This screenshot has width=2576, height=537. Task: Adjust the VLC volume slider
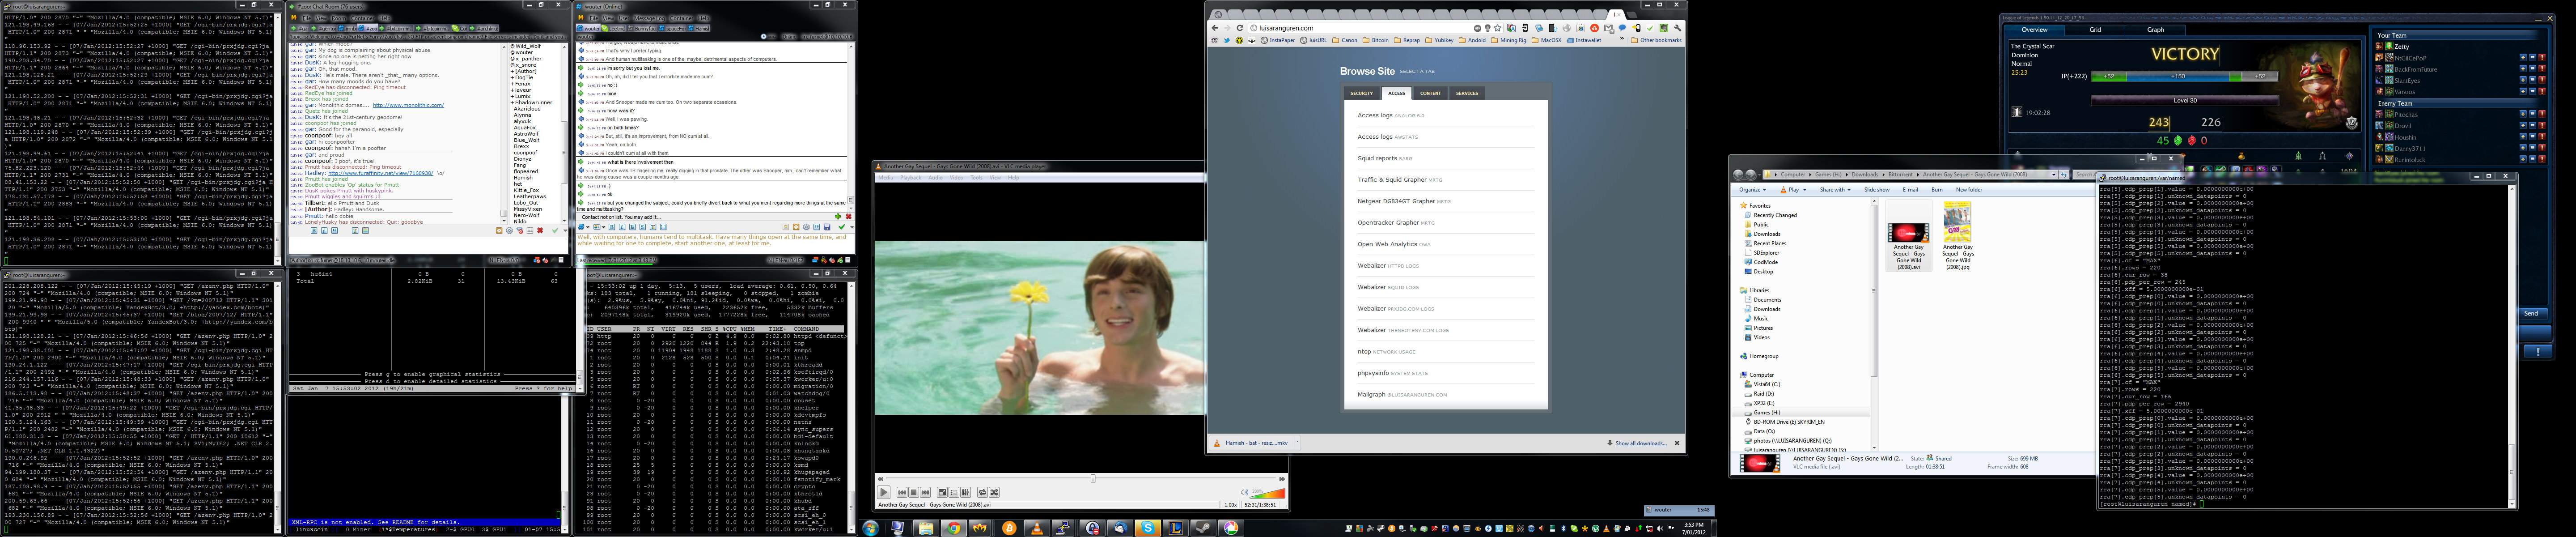1268,494
